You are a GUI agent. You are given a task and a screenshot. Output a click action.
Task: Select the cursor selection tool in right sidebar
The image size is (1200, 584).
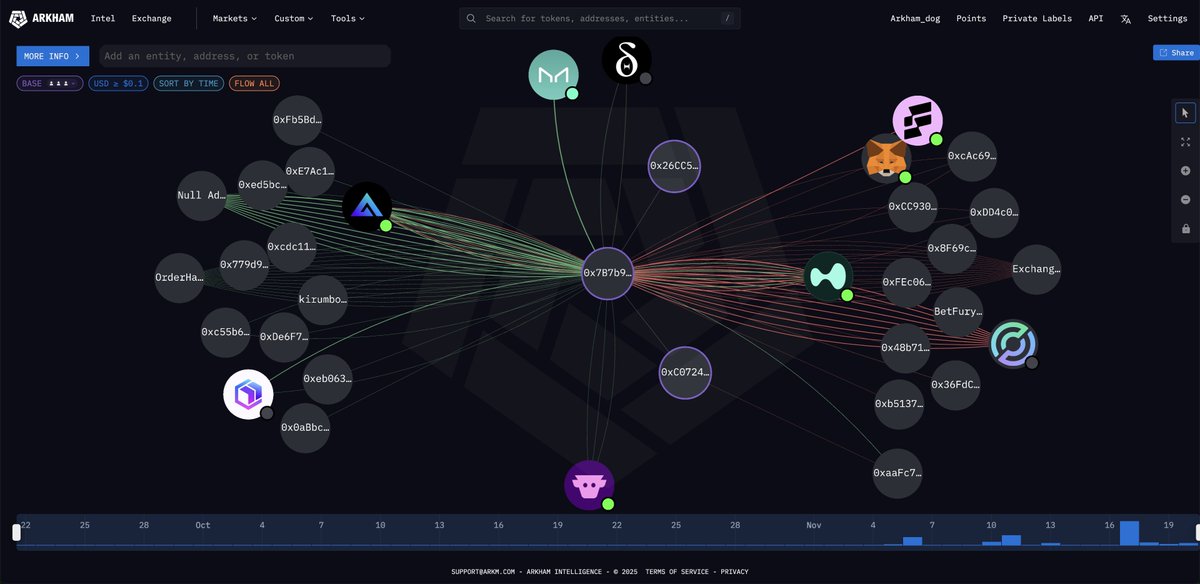click(1186, 112)
